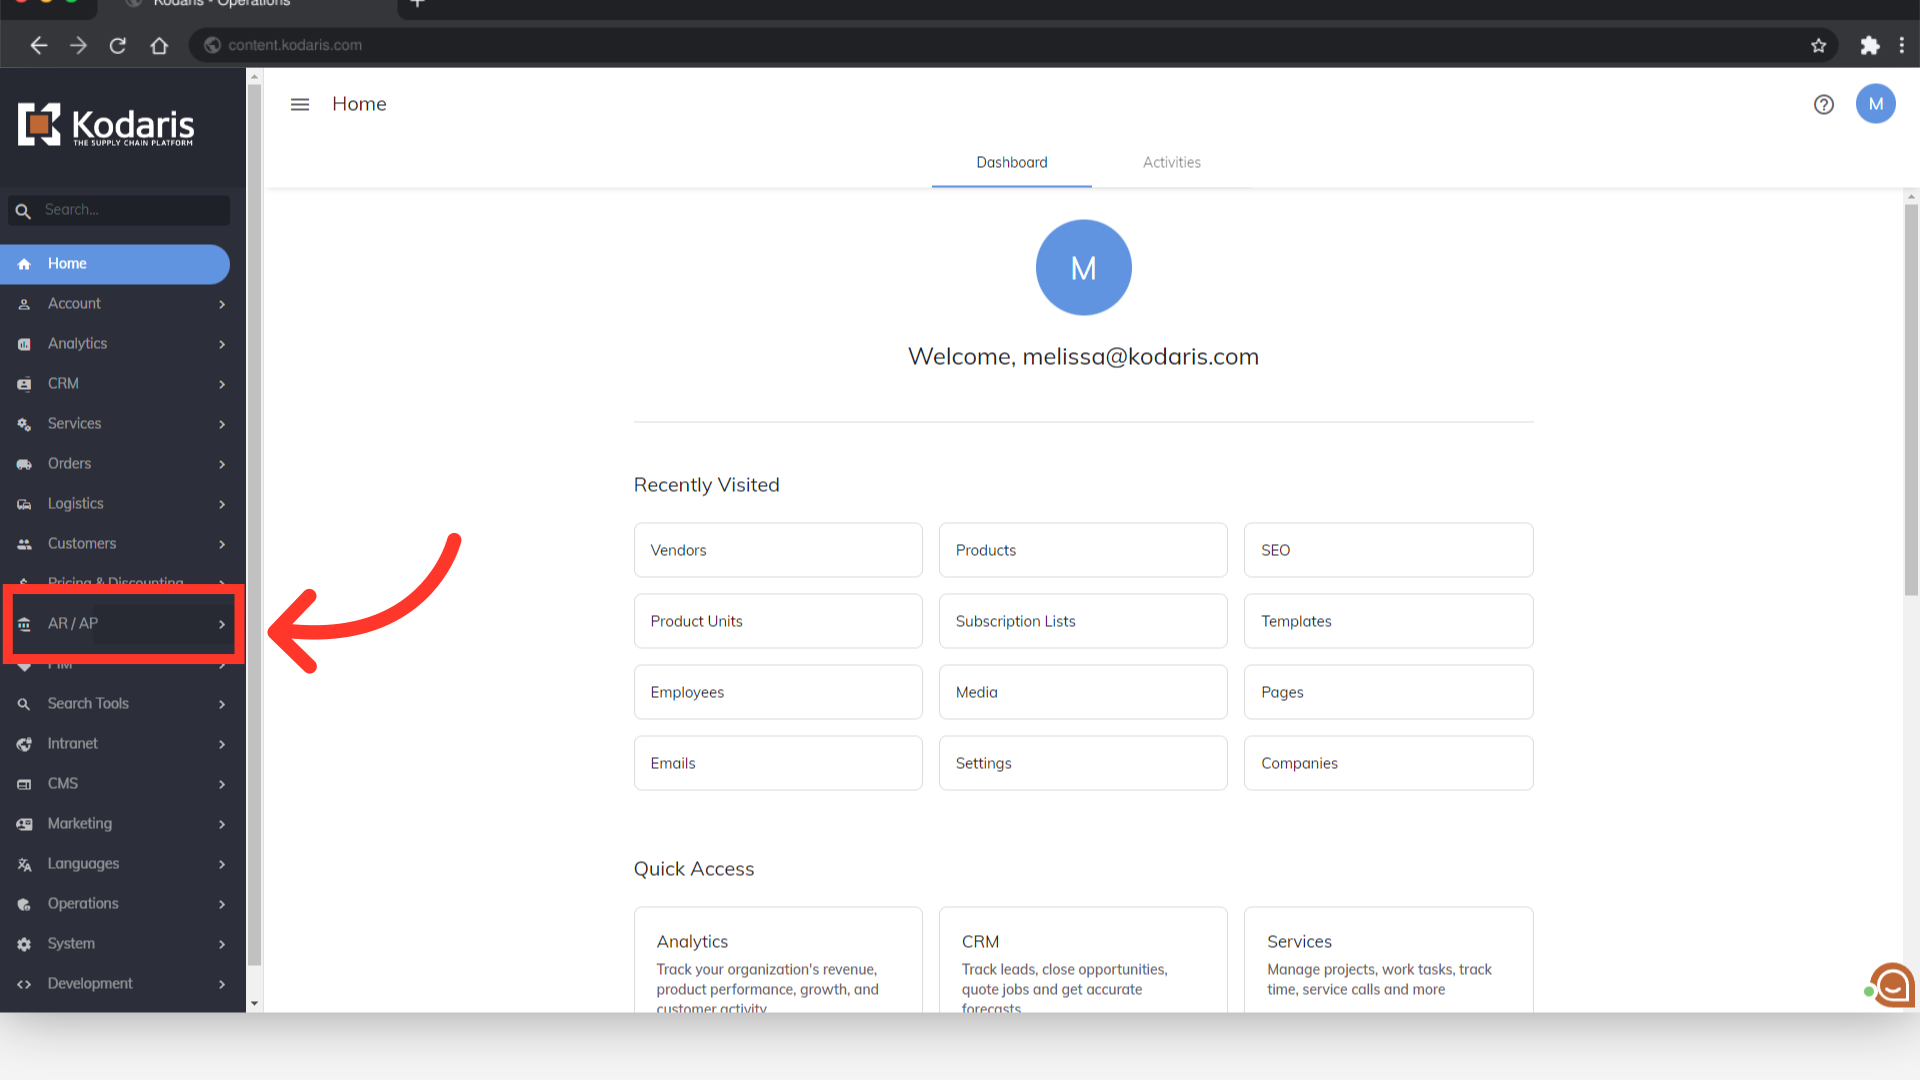This screenshot has width=1920, height=1080.
Task: Click the browser home icon
Action: tap(159, 45)
